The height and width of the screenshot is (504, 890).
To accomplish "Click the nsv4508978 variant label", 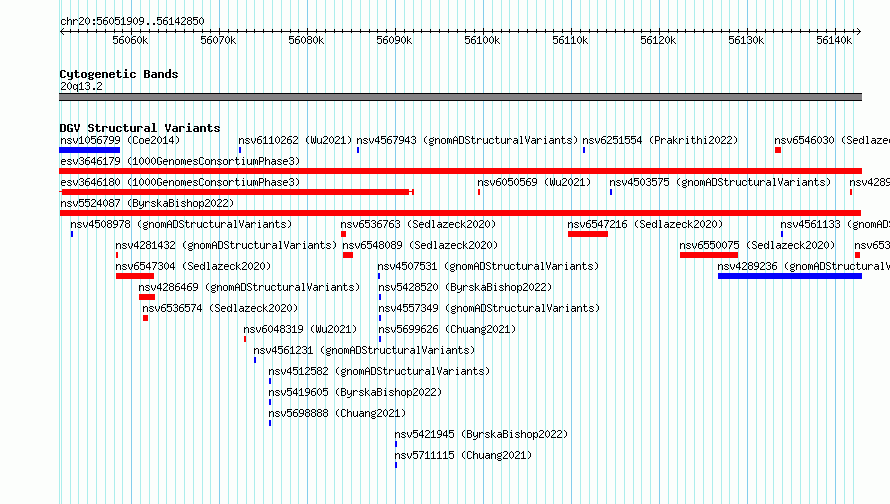I will tap(181, 224).
